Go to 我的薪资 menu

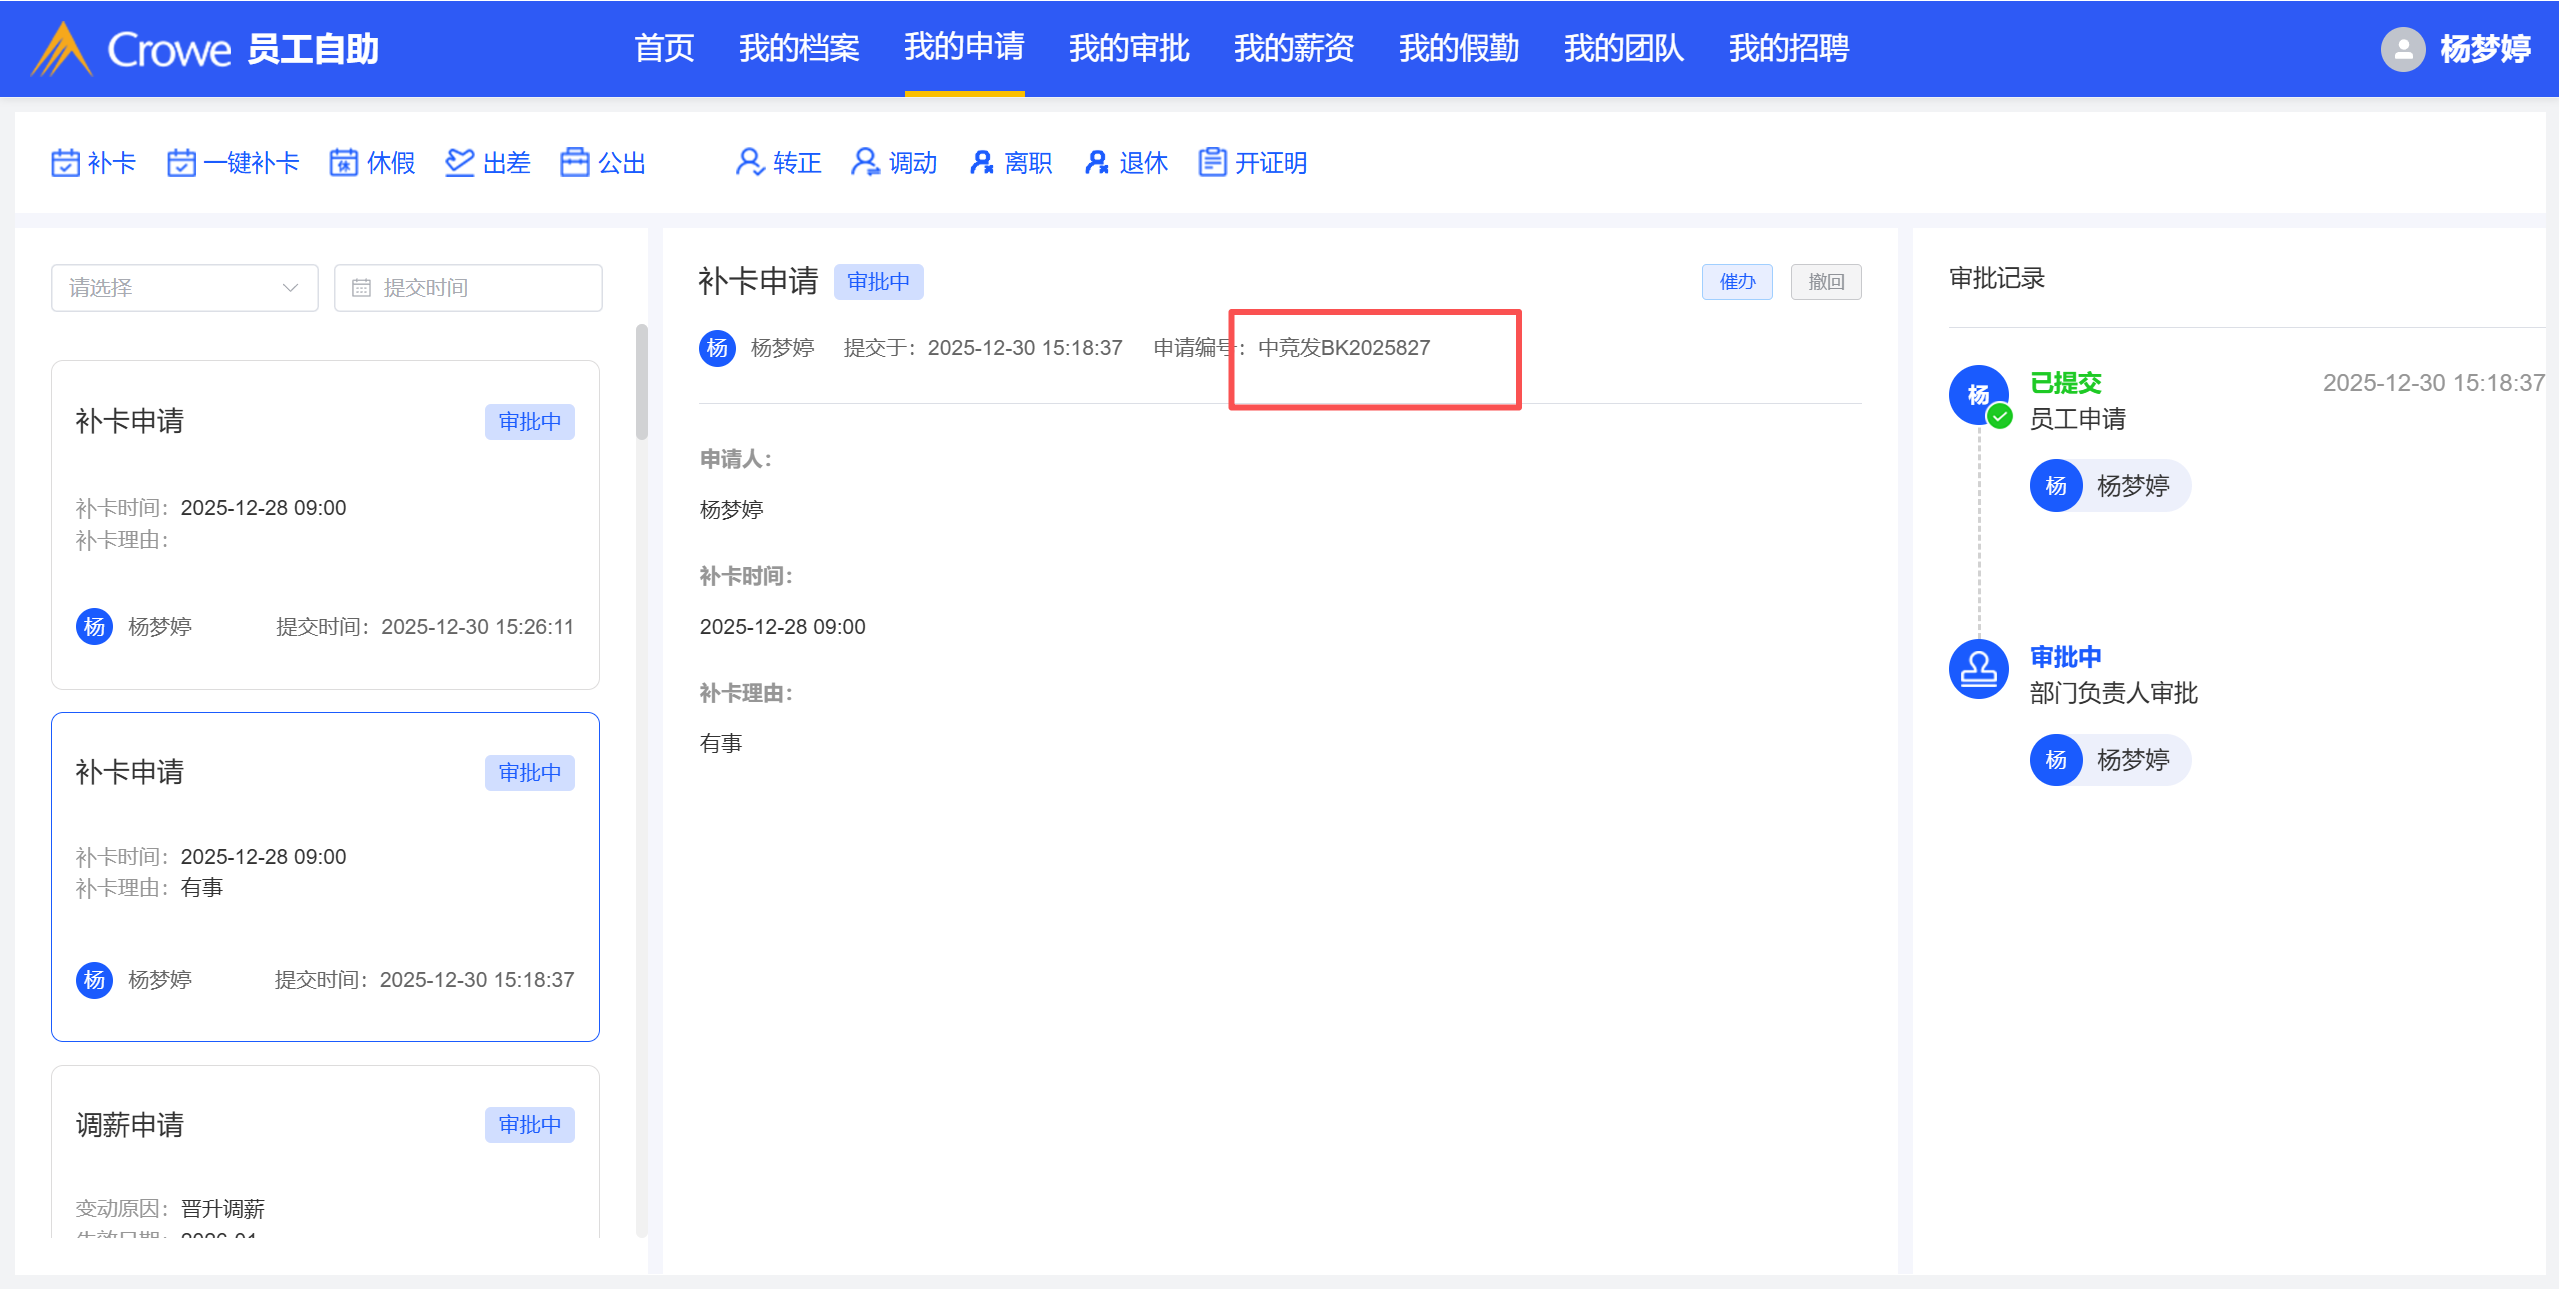click(1293, 48)
